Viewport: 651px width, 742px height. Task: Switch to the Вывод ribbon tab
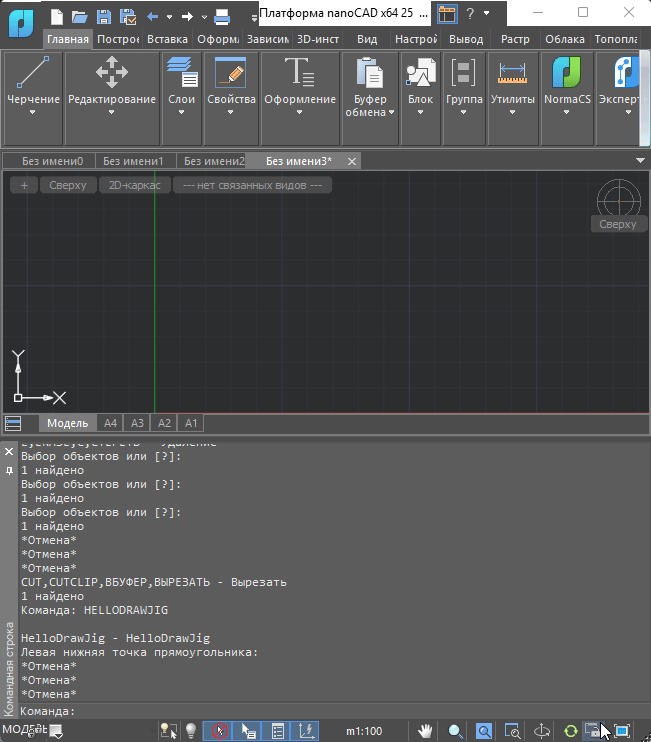pyautogui.click(x=466, y=39)
